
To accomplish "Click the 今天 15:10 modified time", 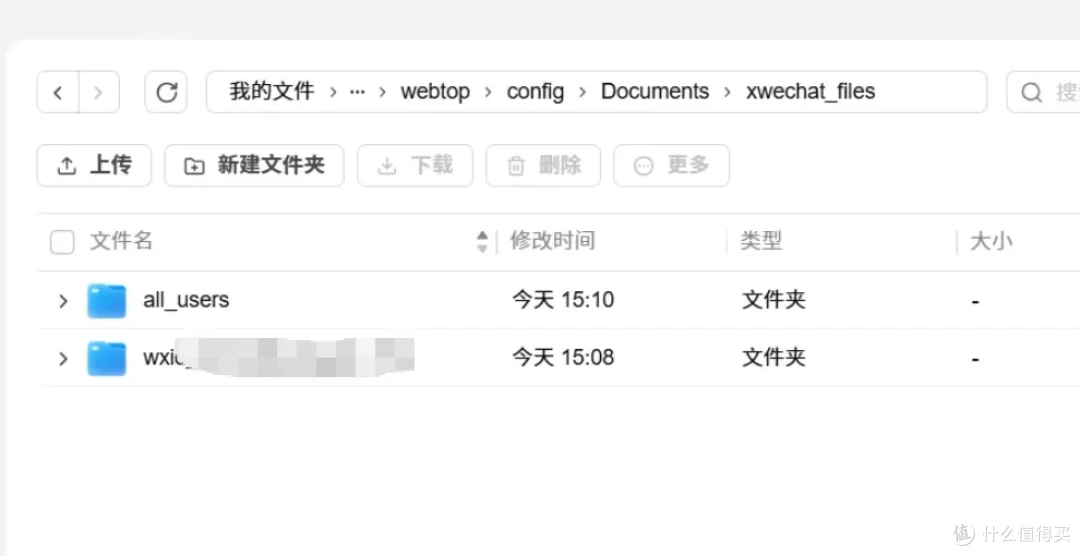I will [x=563, y=300].
